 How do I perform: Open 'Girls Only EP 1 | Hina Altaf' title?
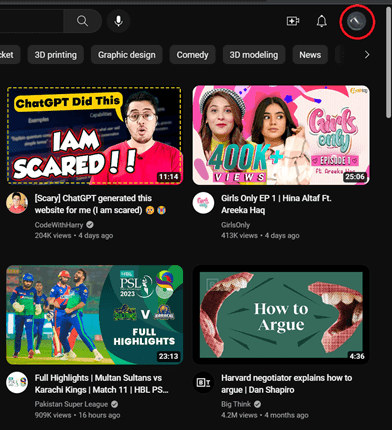tap(276, 204)
